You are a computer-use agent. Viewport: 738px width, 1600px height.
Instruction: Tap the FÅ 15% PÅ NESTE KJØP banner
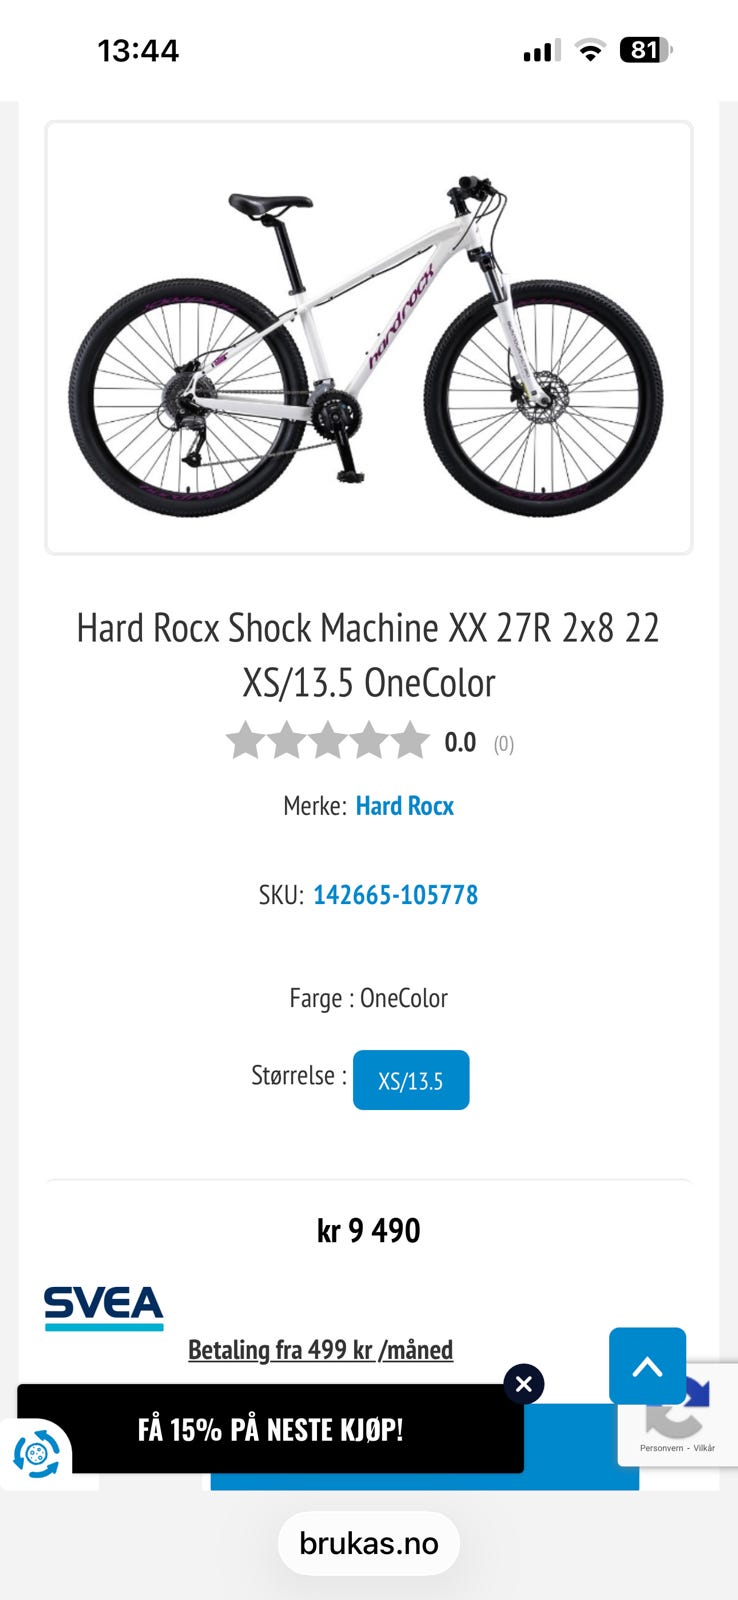pos(270,1429)
